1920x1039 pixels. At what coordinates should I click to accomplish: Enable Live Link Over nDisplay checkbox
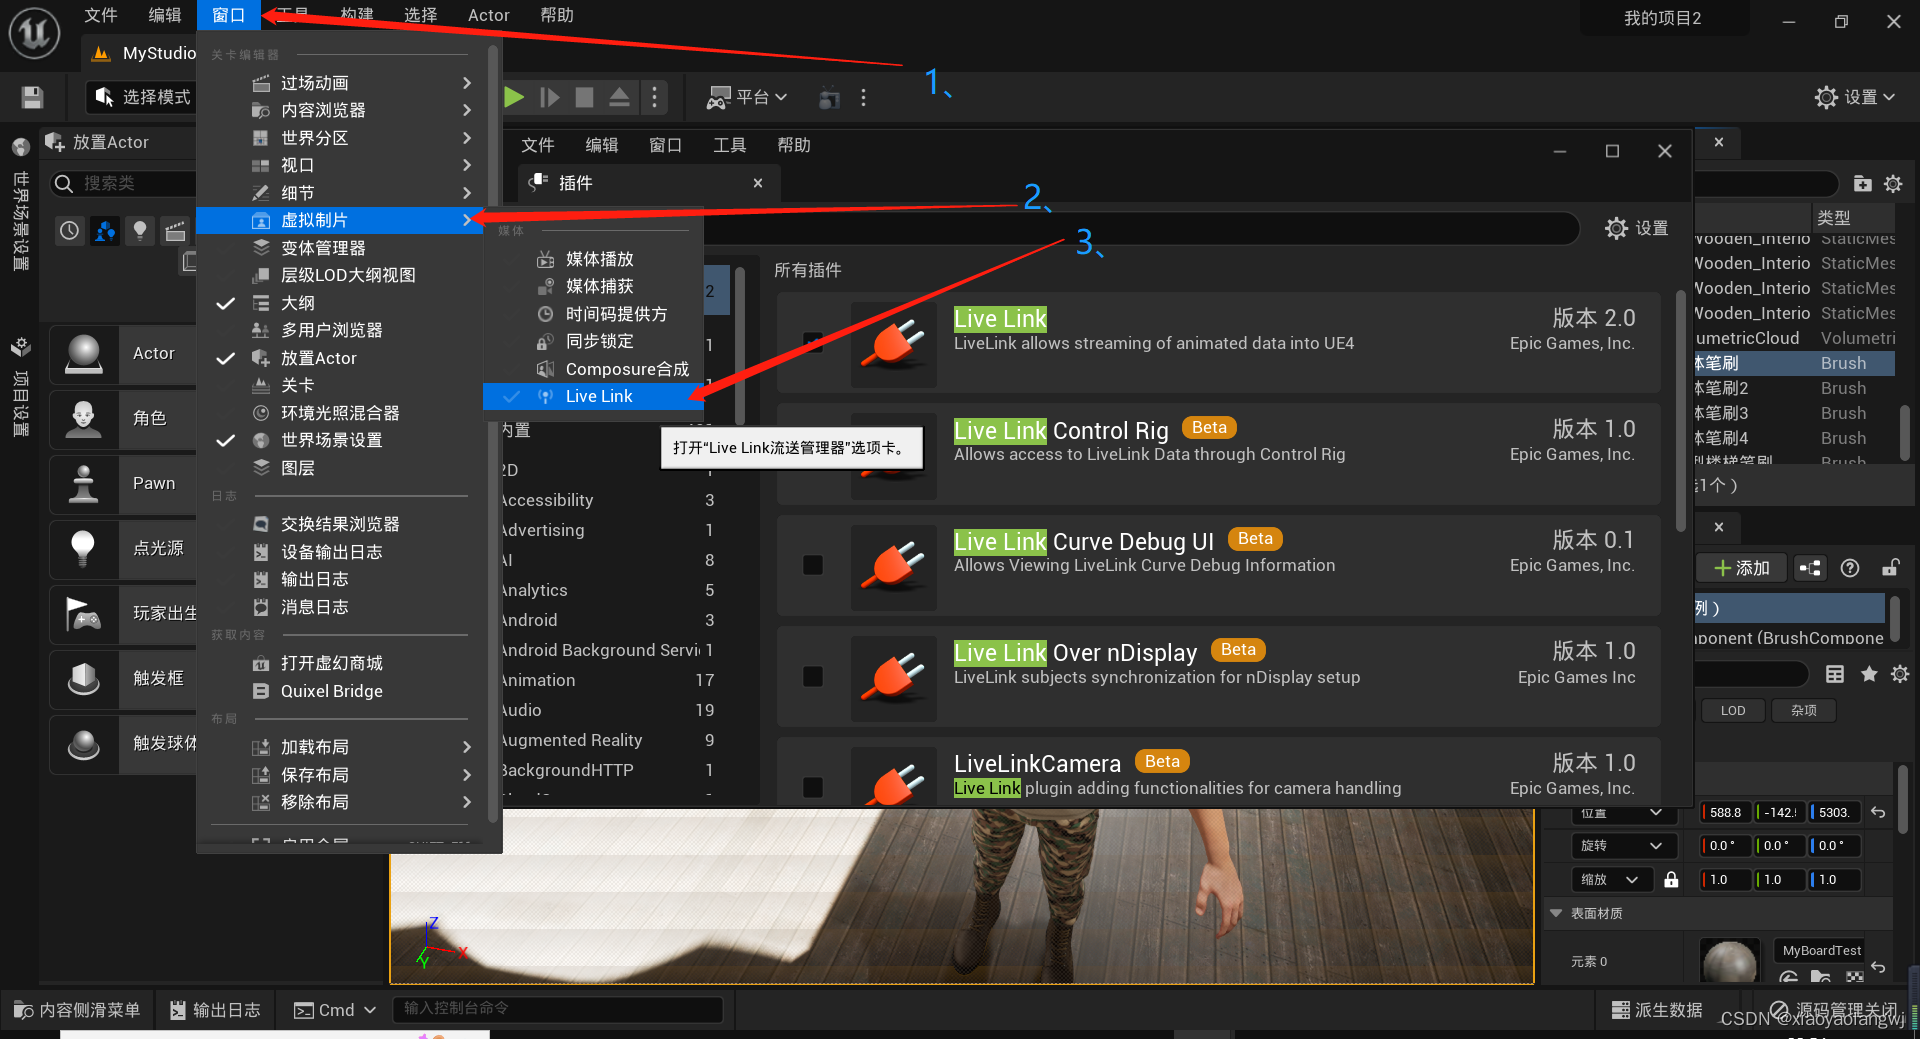813,677
